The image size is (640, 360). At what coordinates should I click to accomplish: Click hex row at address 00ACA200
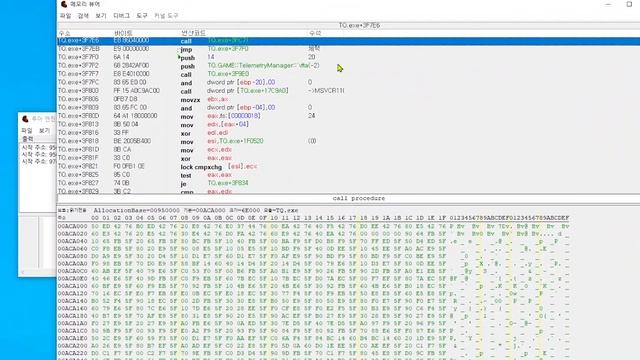313,346
